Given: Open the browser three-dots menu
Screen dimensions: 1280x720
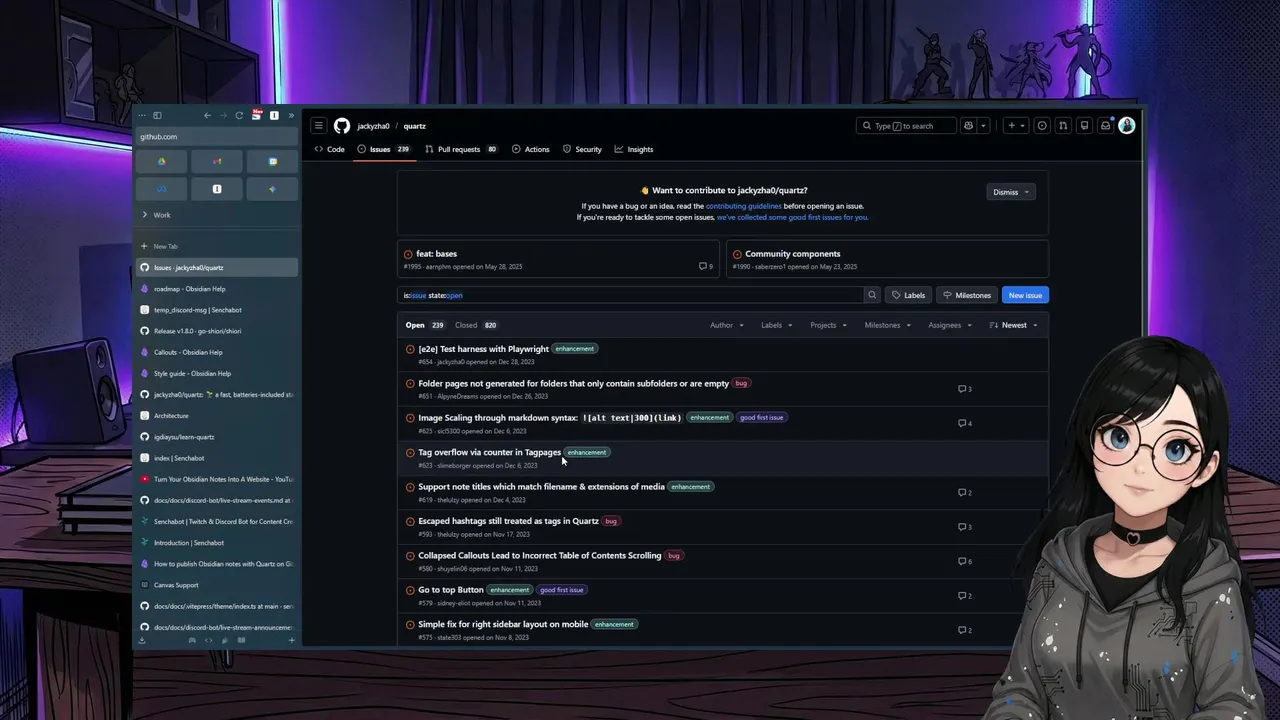Looking at the screenshot, I should [142, 116].
